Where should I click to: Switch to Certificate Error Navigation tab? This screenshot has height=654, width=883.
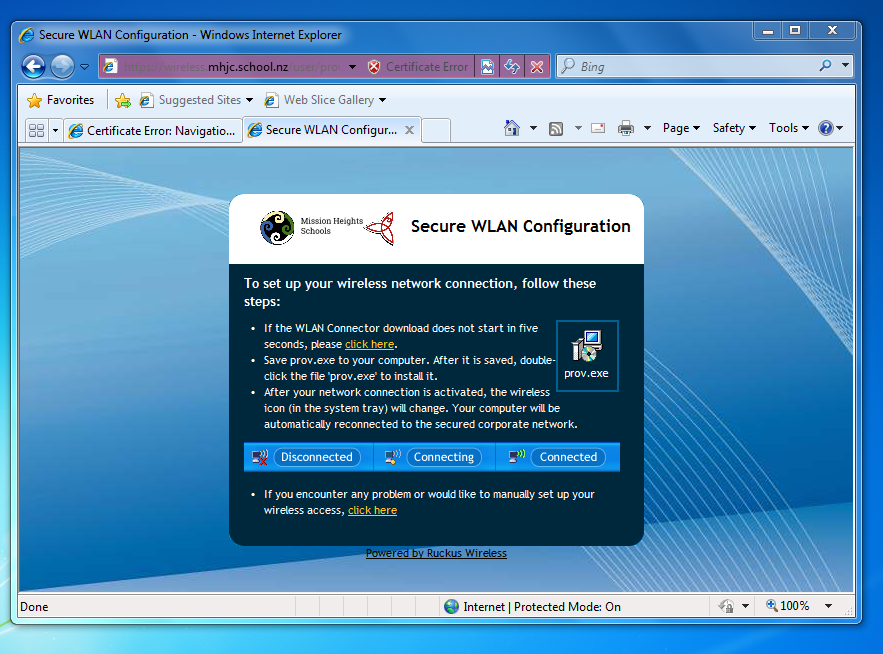[153, 130]
